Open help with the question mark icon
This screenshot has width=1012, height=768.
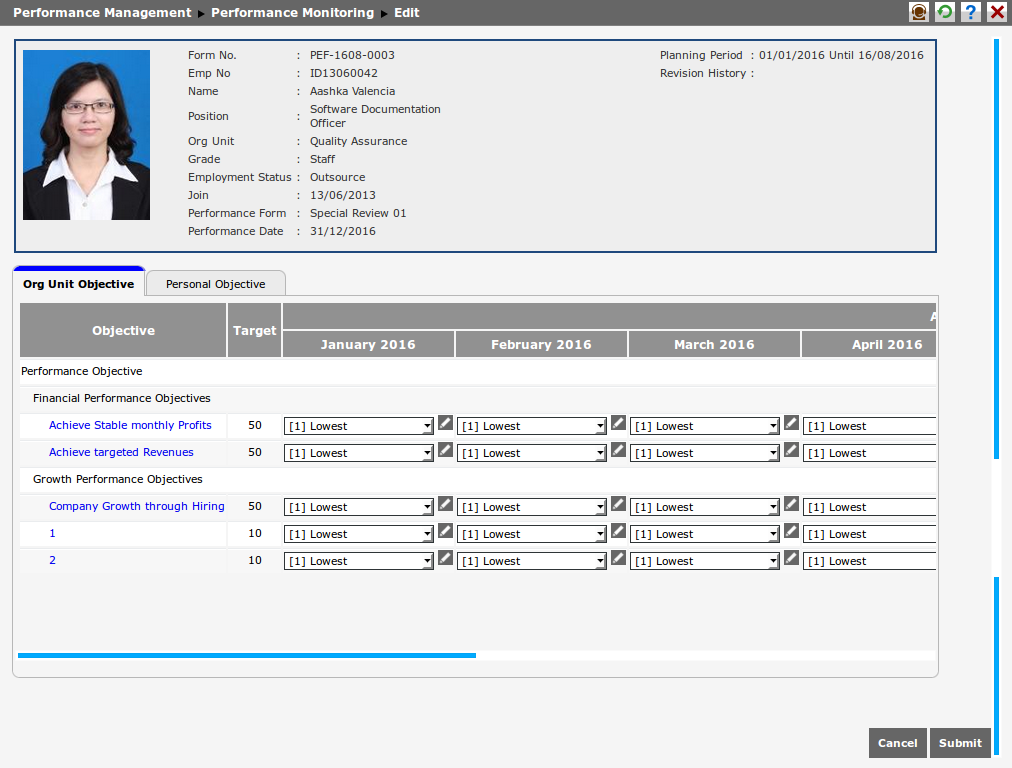click(971, 12)
